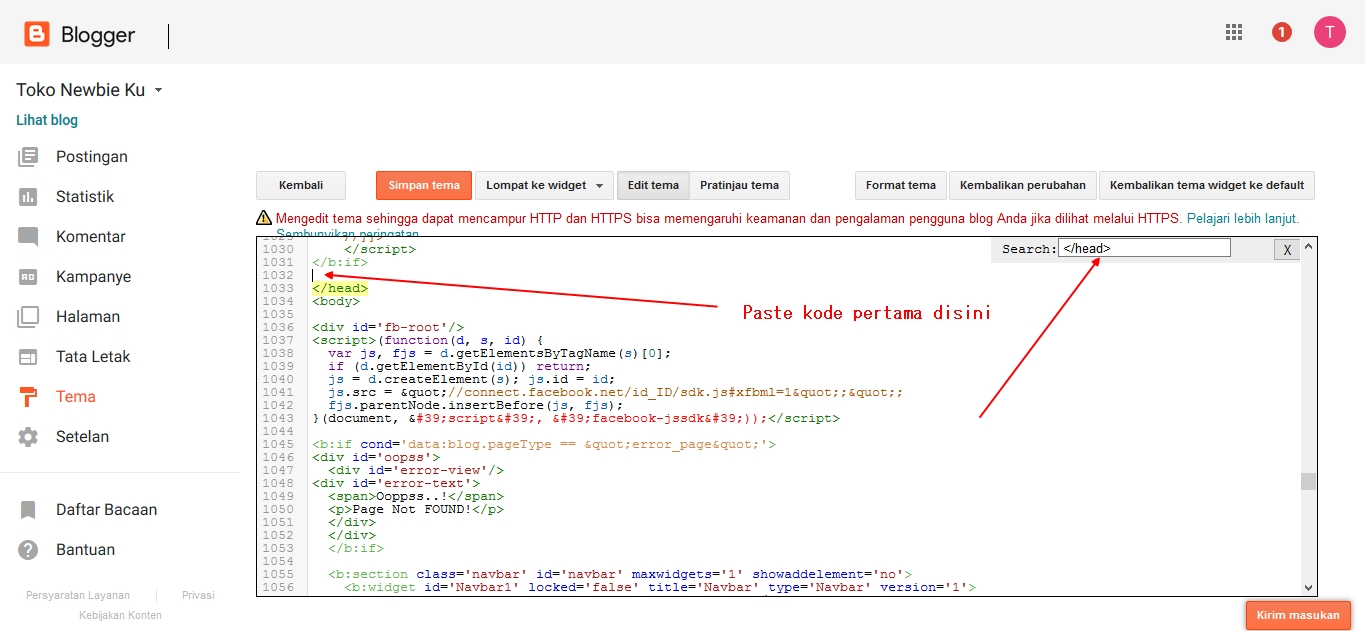Open the Pelajari lebih lanjut link
Viewport: 1365px width, 631px height.
pos(1243,218)
